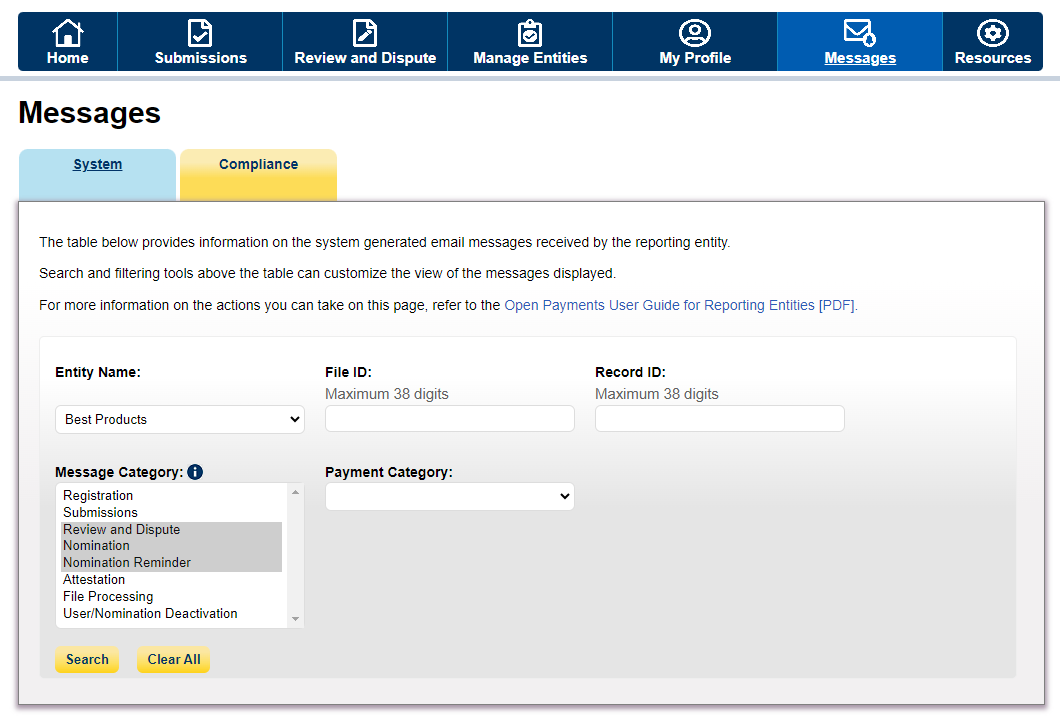The image size is (1060, 725).
Task: Open the My Profile menu label
Action: point(695,58)
